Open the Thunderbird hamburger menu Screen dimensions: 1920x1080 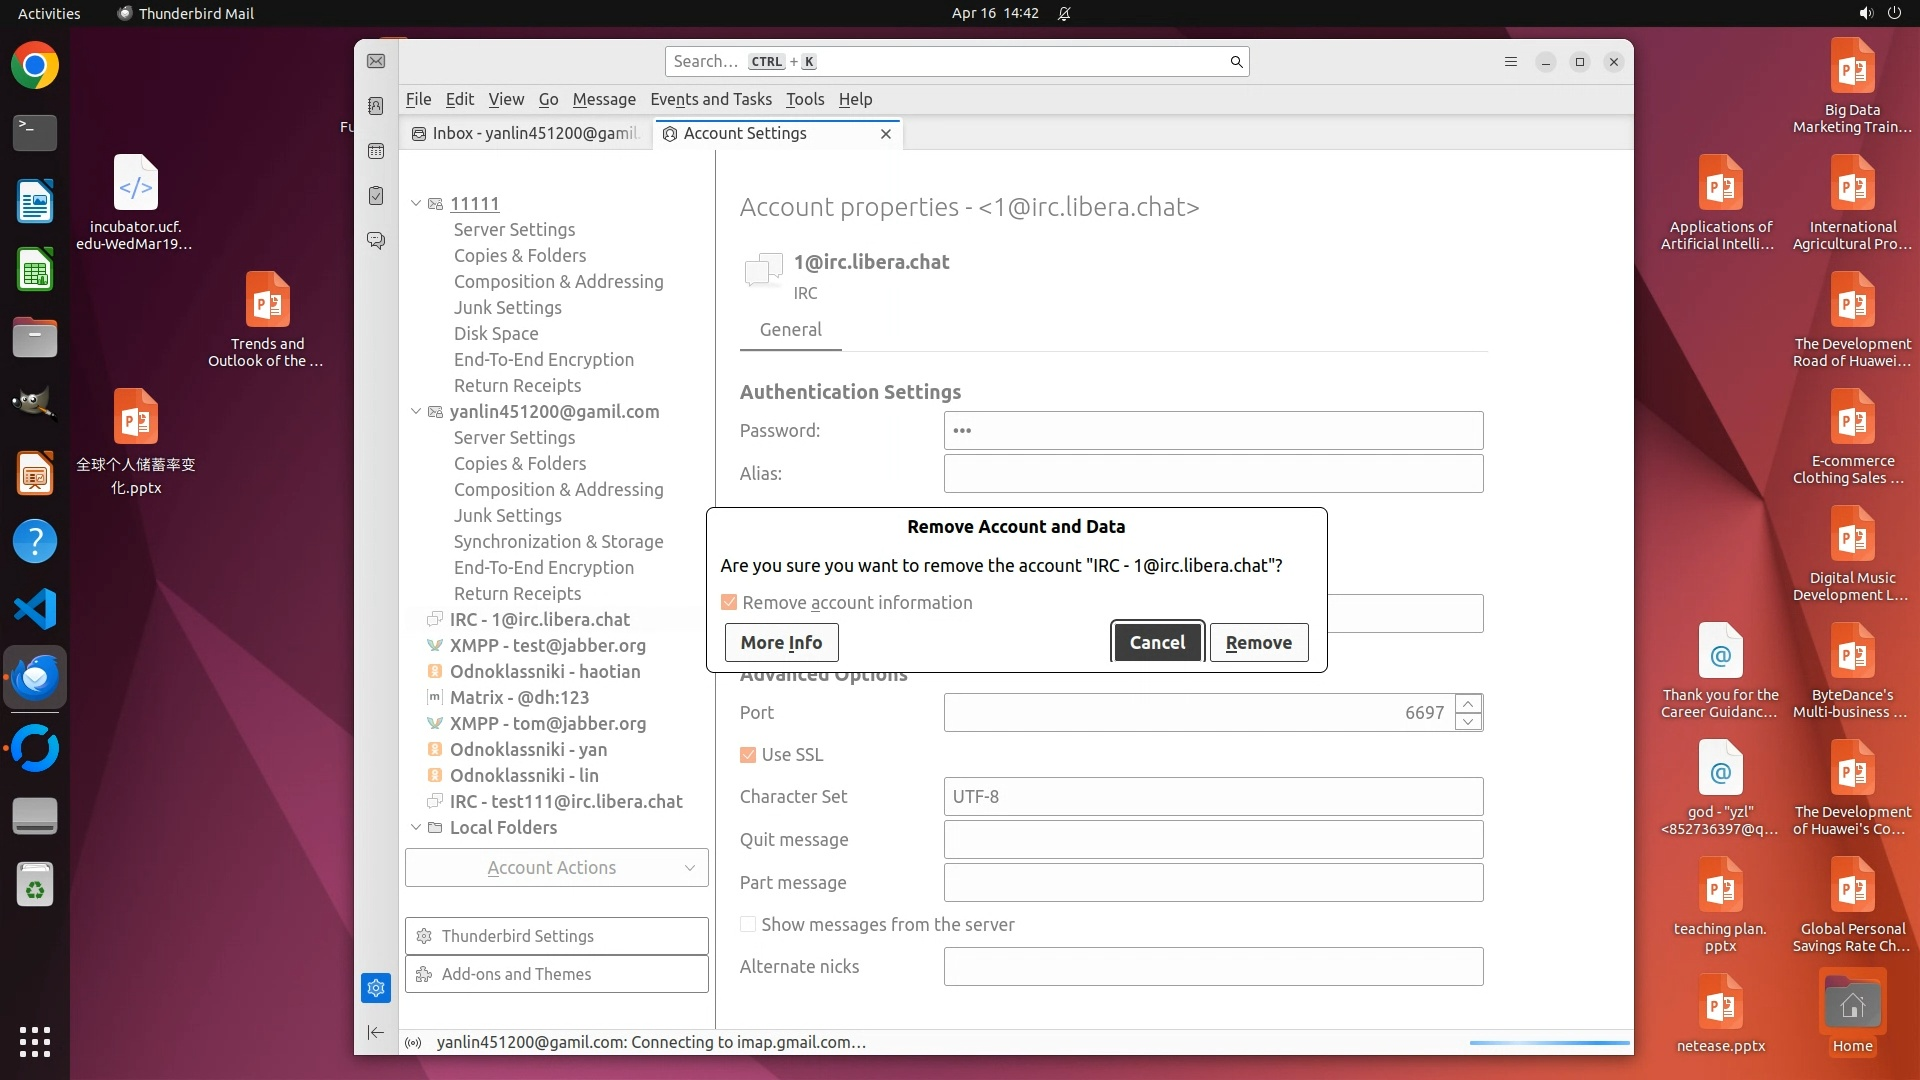(x=1511, y=62)
